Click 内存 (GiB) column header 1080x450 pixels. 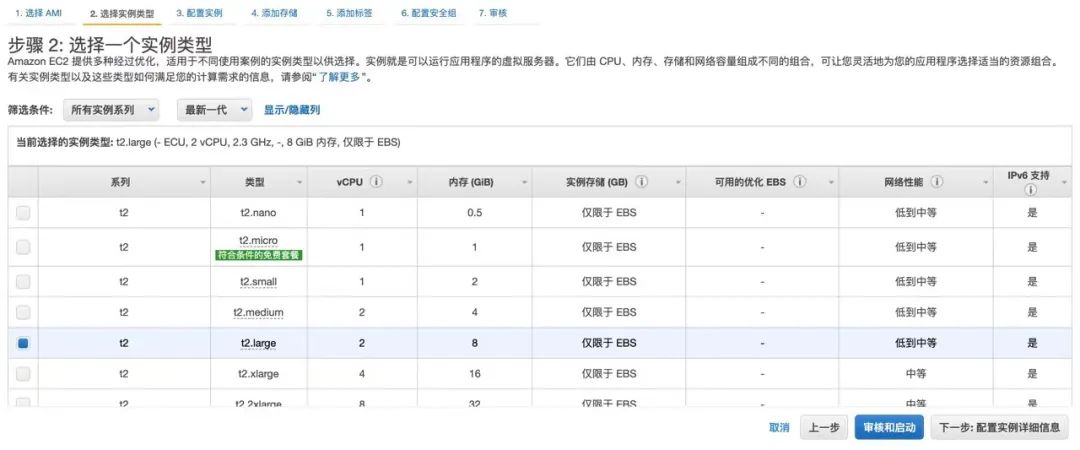(x=475, y=183)
